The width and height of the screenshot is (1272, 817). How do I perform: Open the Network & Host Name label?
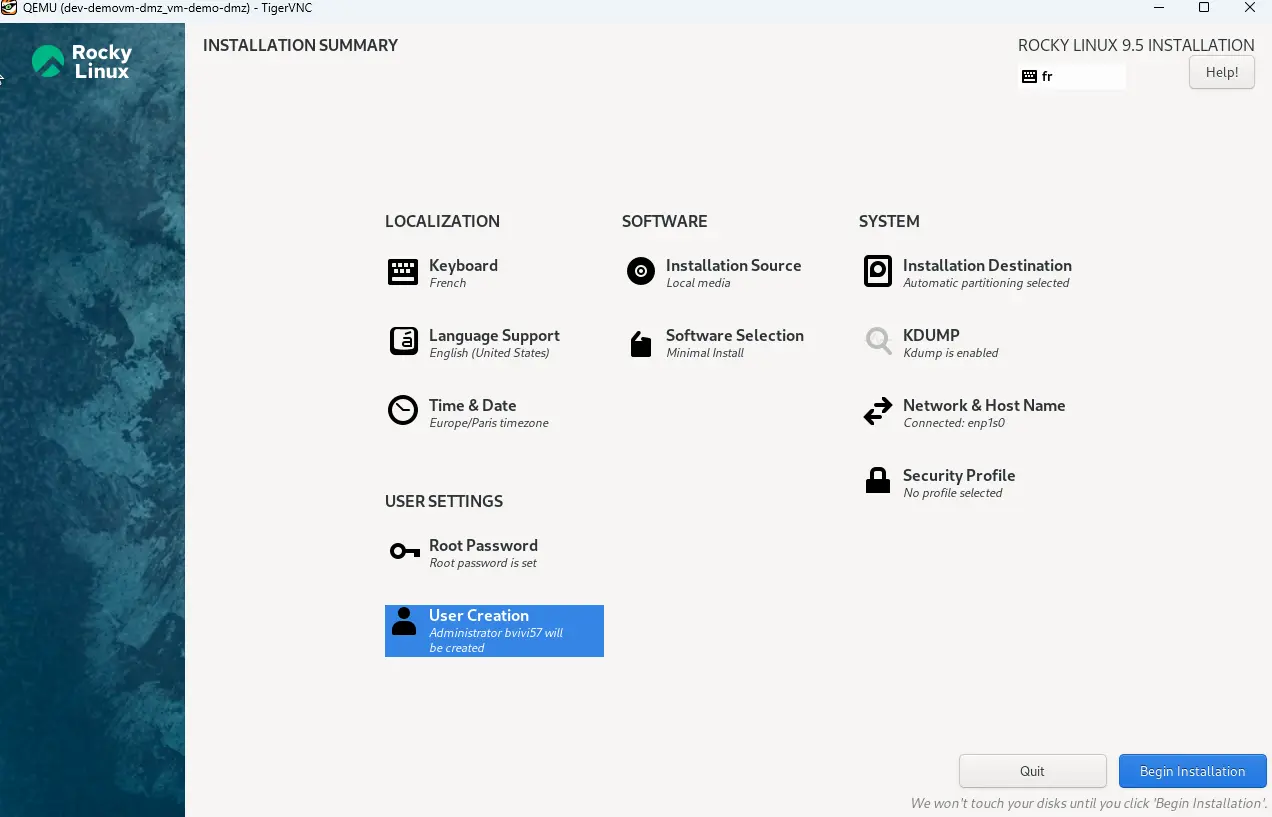[x=983, y=406]
